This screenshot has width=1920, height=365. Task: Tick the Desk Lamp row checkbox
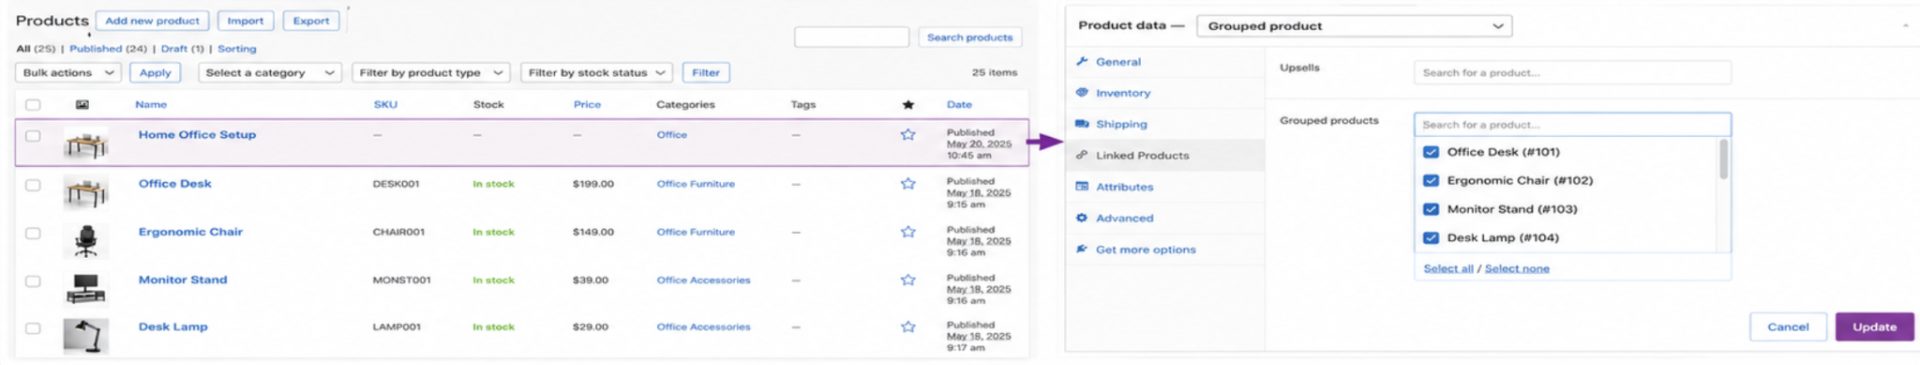click(x=33, y=328)
